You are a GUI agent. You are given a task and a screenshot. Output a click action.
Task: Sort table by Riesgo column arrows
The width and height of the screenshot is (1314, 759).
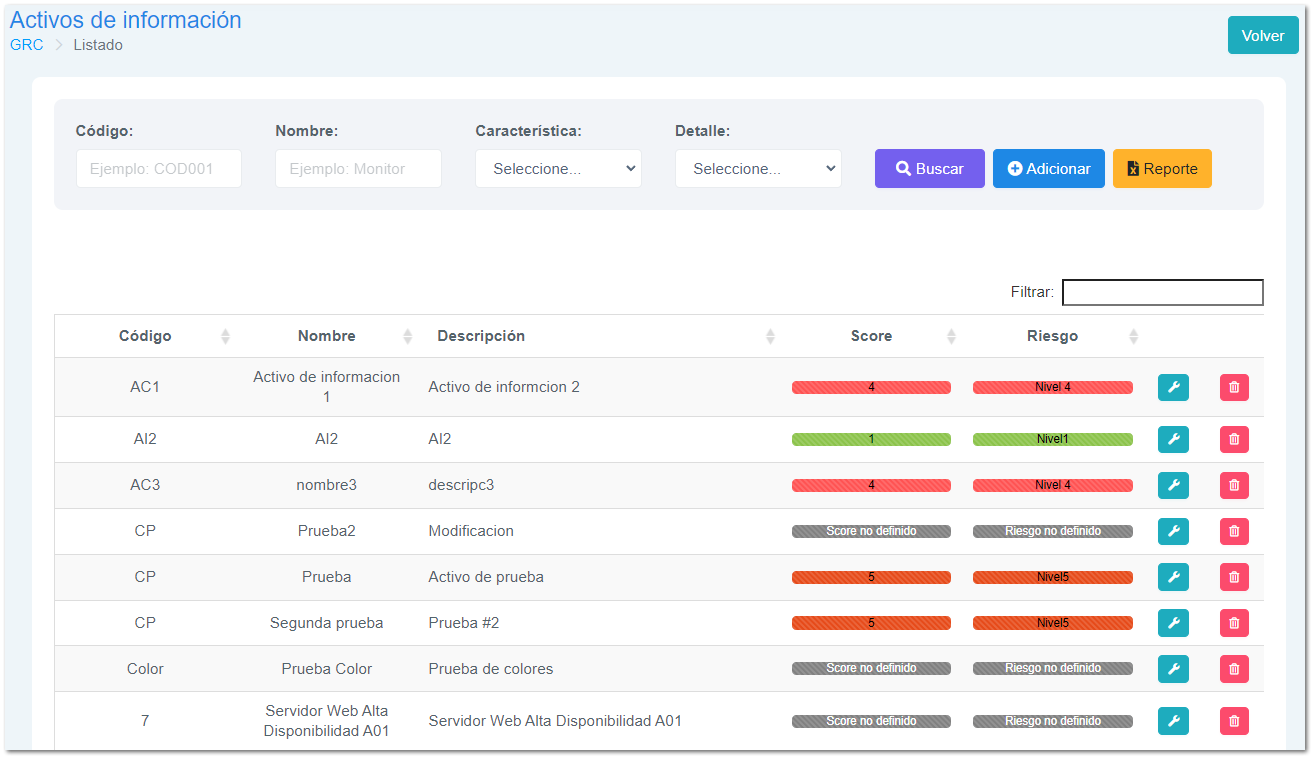tap(1133, 337)
